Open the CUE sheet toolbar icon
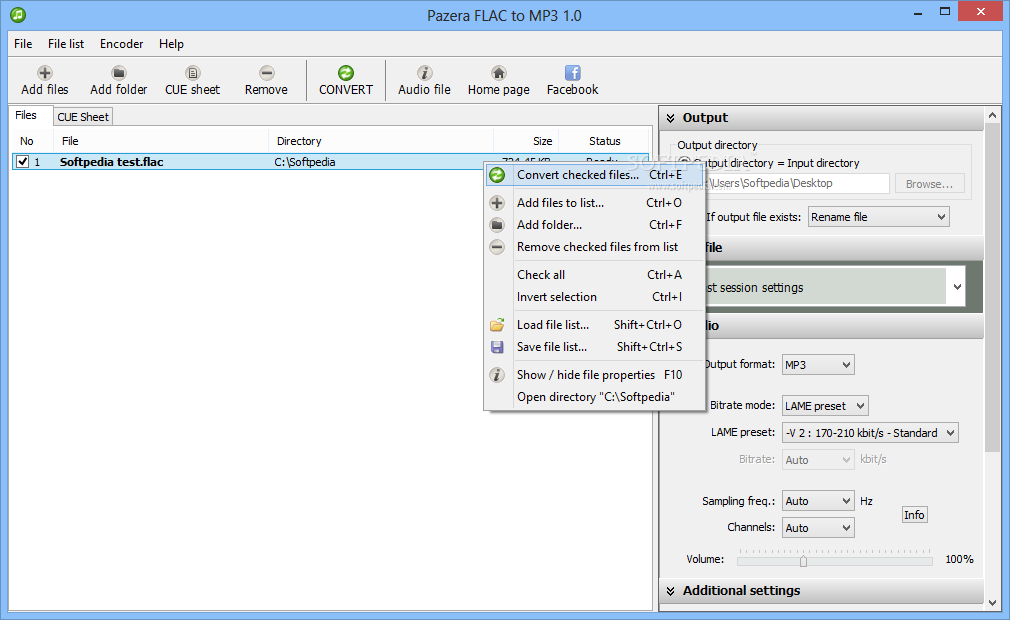1010x620 pixels. coord(193,73)
